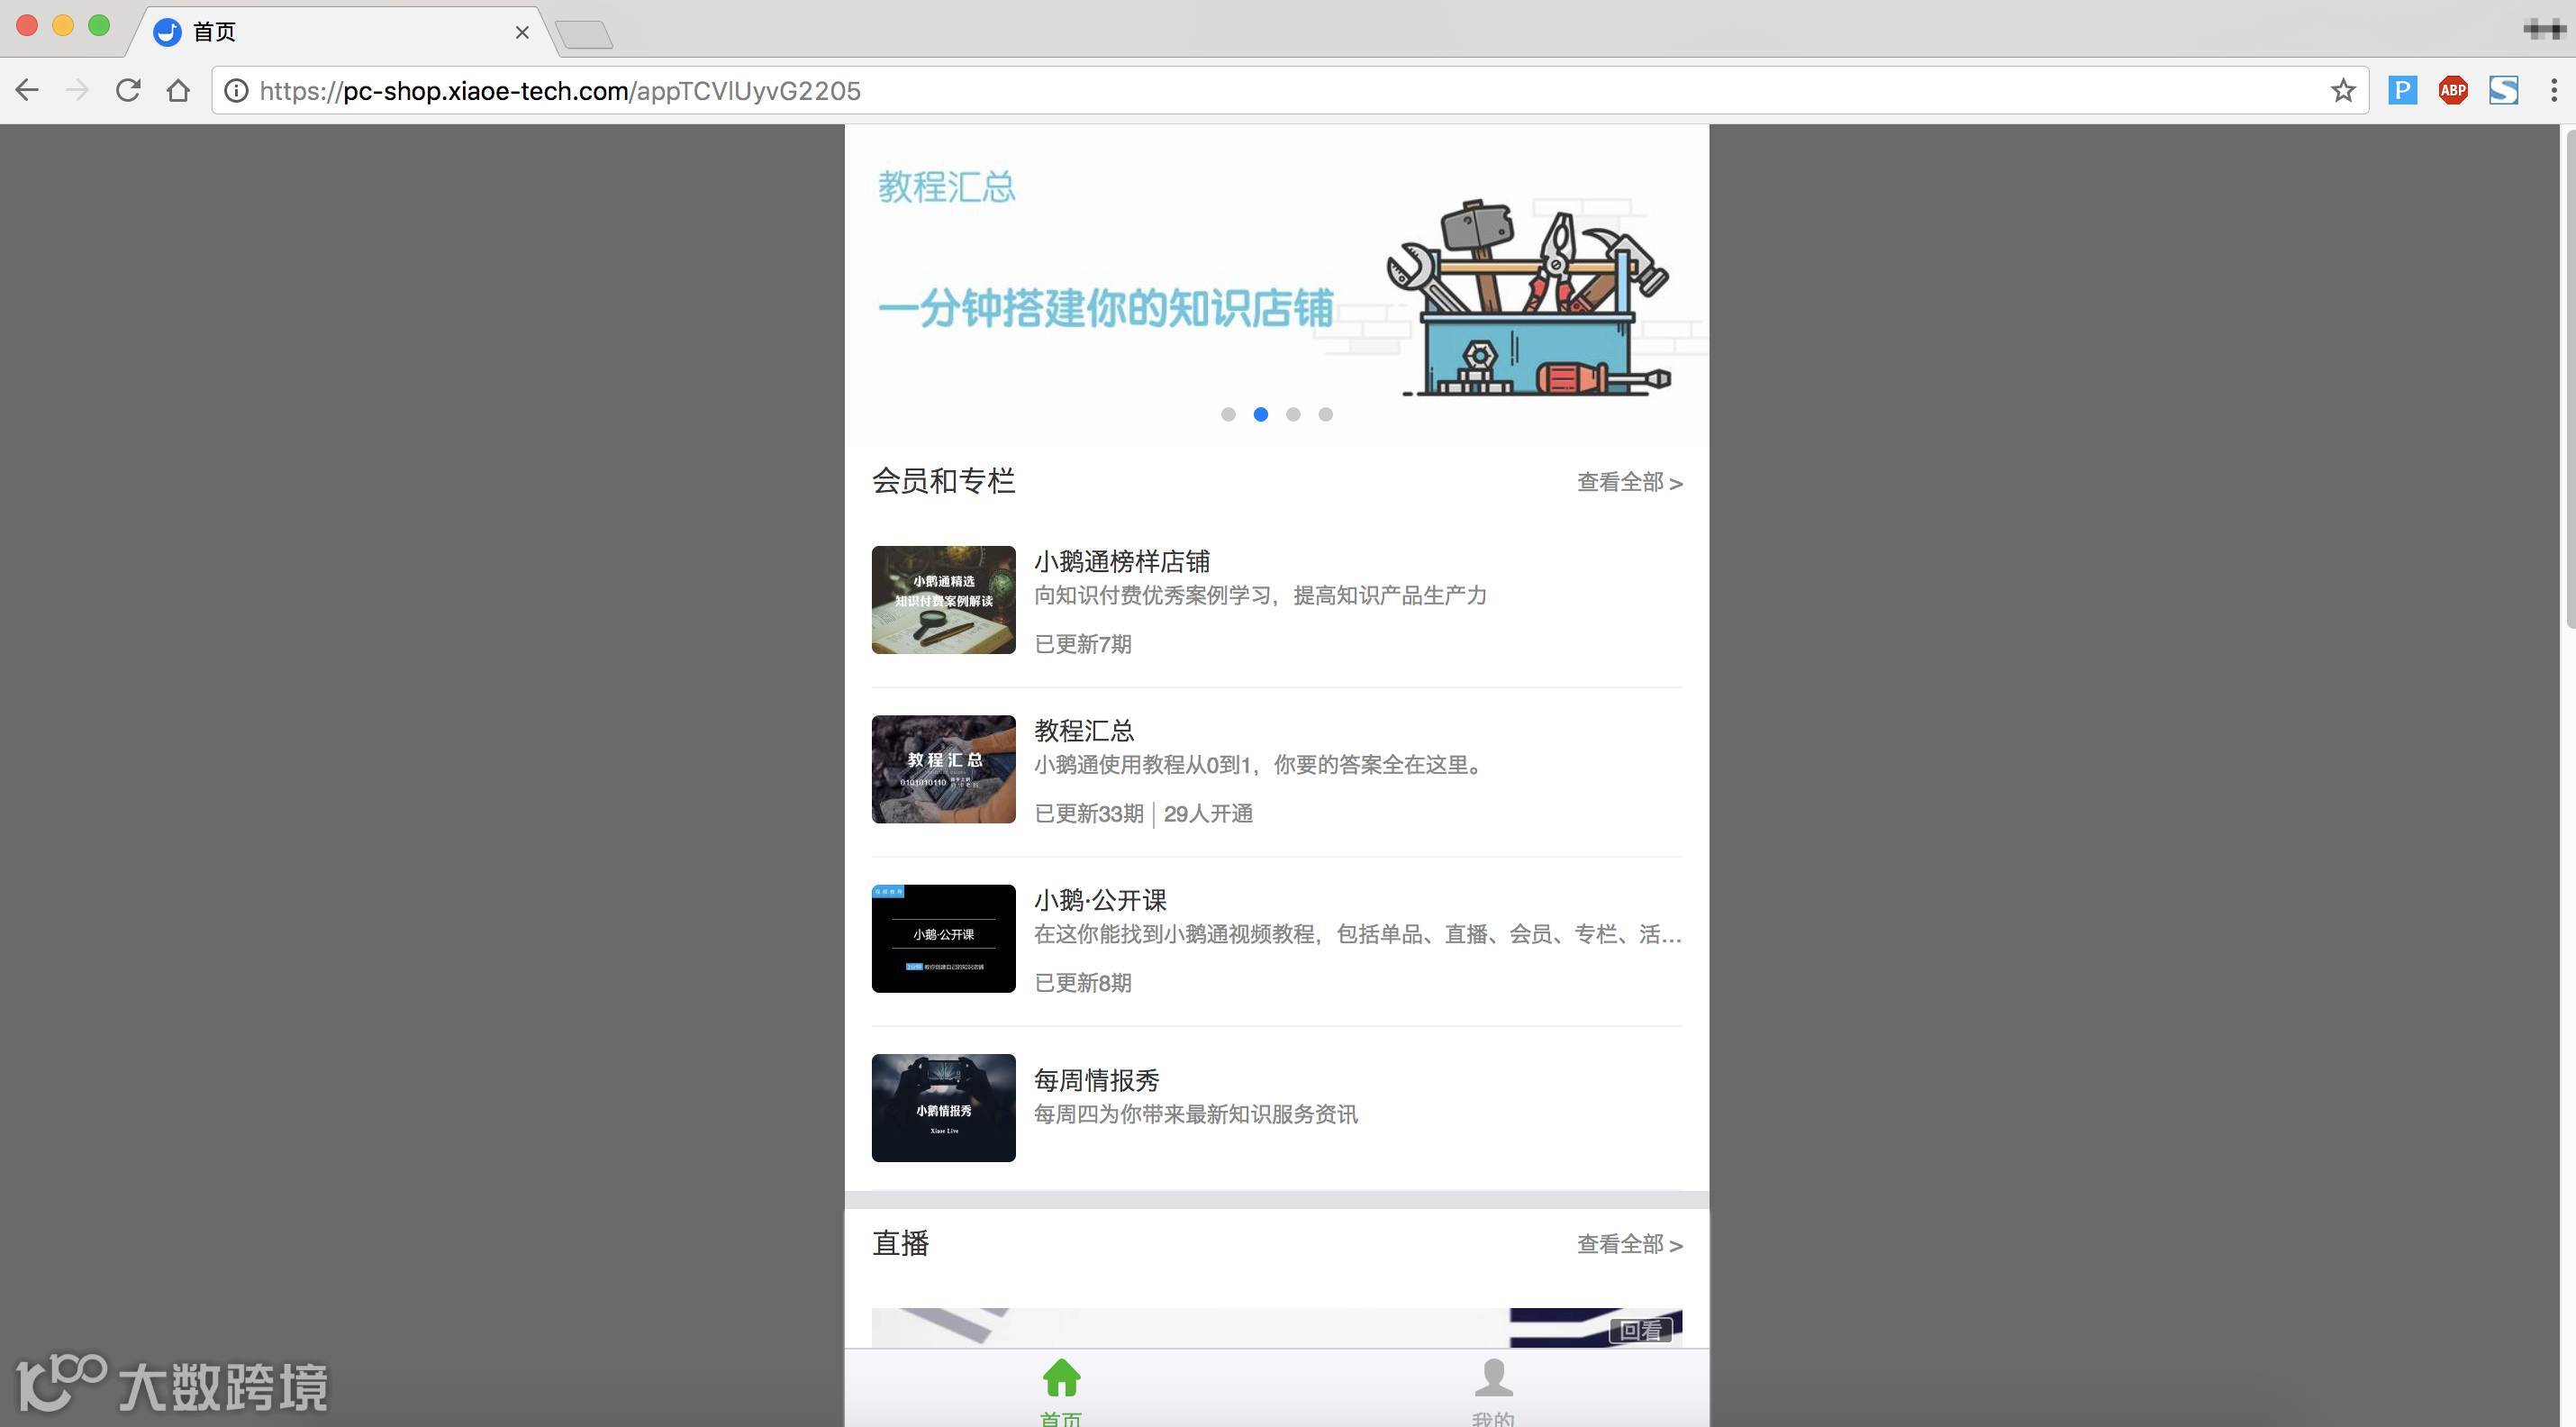Open Chrome's three-dot menu
Screen dimensions: 2576x1427
pos(2553,90)
